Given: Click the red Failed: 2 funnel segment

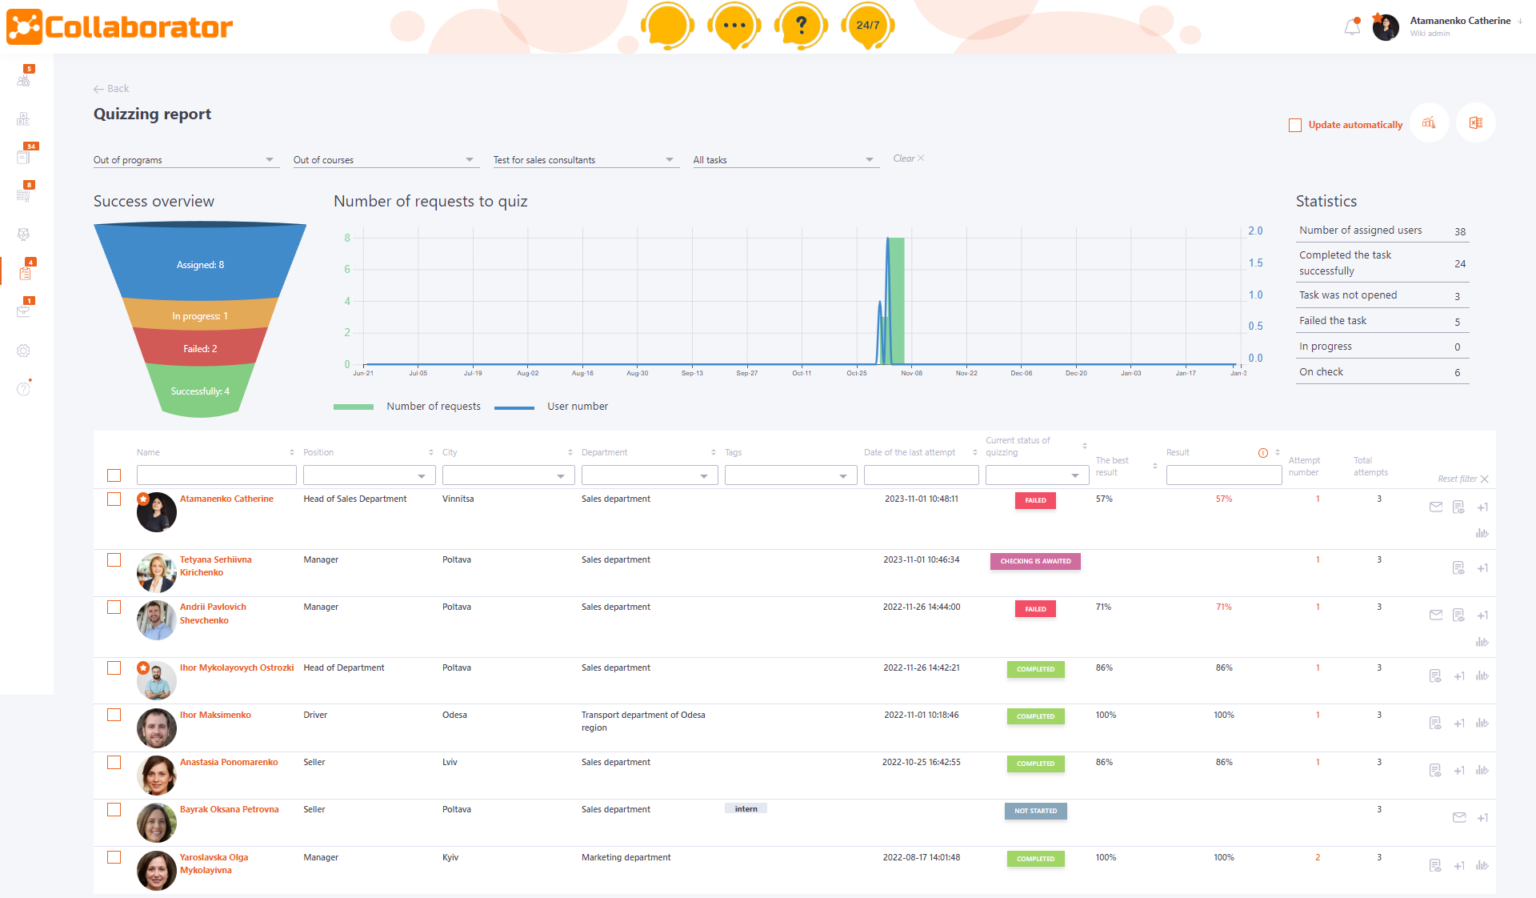Looking at the screenshot, I should click(200, 348).
